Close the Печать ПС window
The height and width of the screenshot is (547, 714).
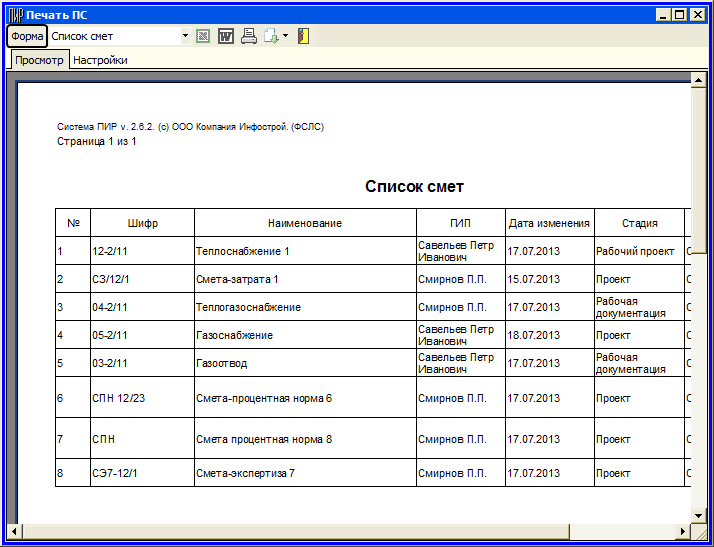(x=698, y=15)
